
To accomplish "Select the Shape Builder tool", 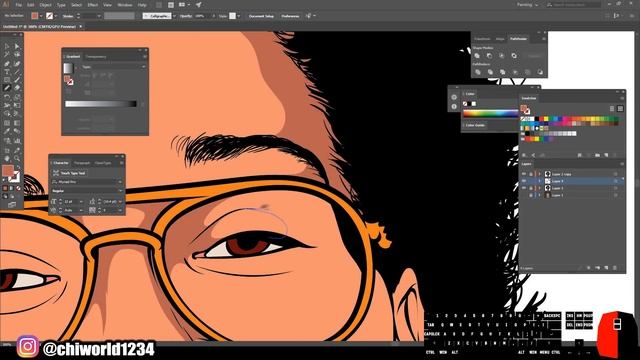I will click(x=7, y=114).
